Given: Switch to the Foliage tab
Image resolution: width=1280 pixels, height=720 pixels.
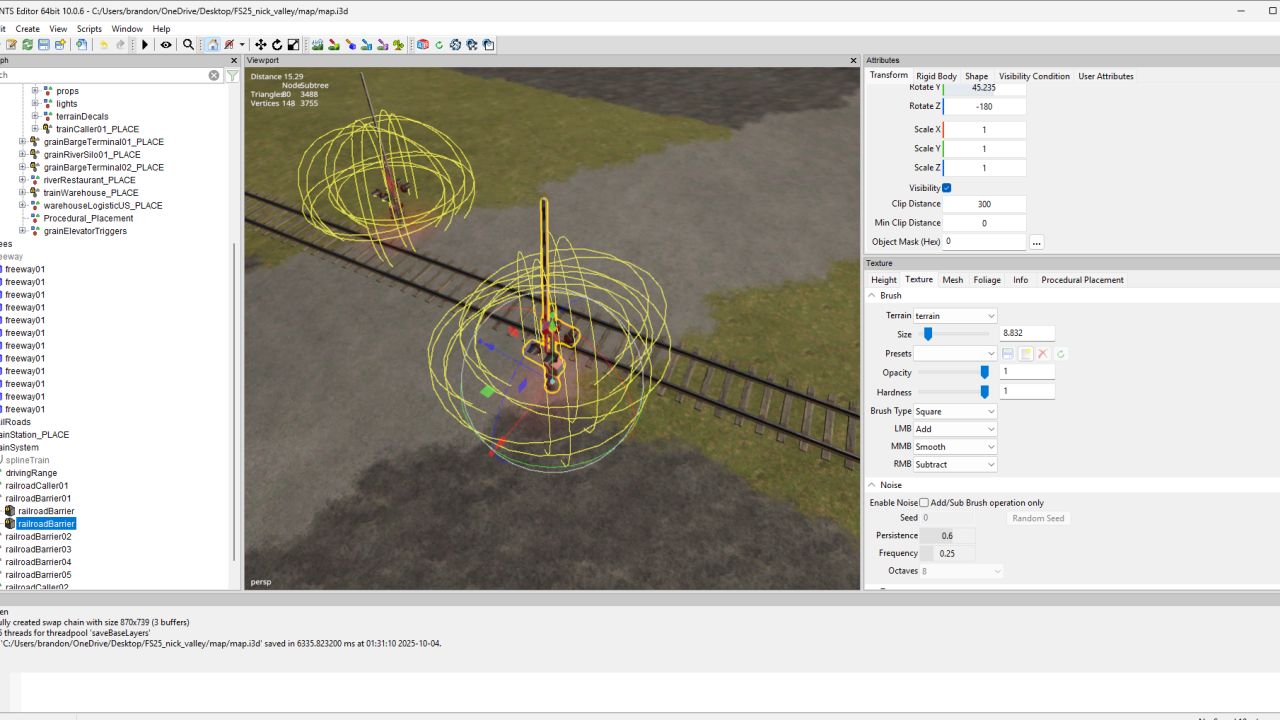Looking at the screenshot, I should point(986,280).
